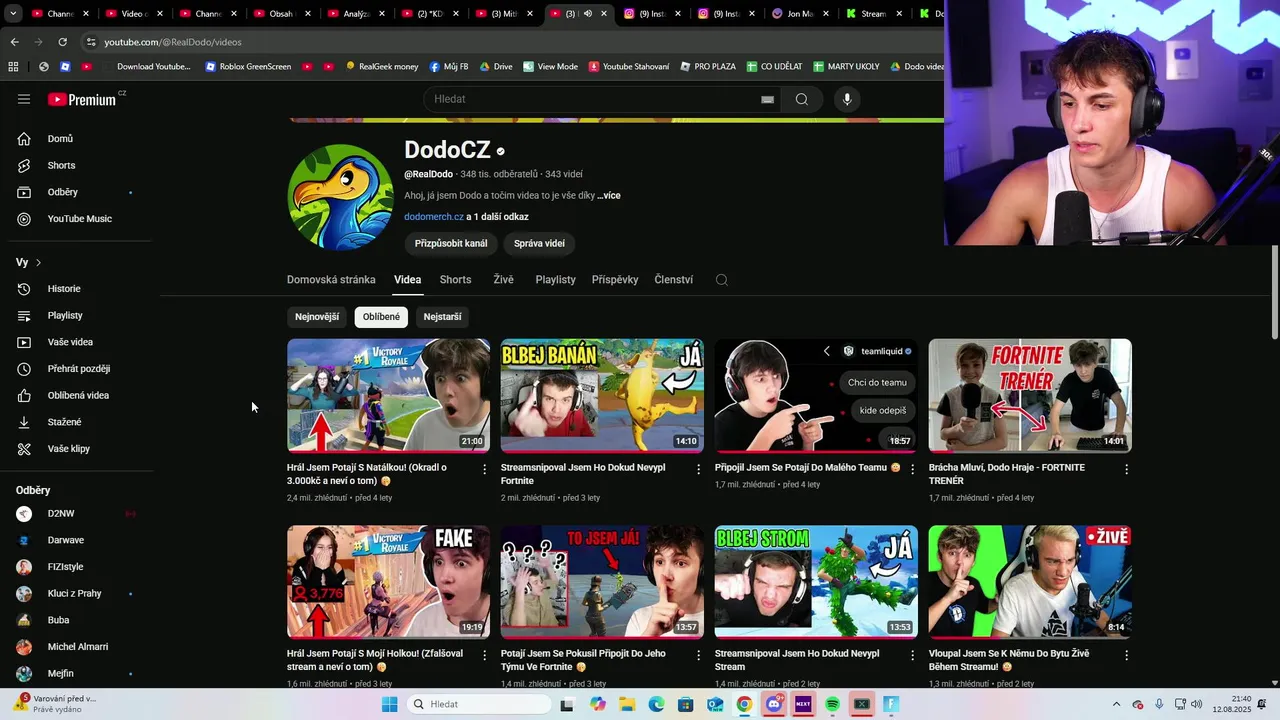1280x720 pixels.
Task: Open Discord from the taskbar
Action: pos(773,704)
